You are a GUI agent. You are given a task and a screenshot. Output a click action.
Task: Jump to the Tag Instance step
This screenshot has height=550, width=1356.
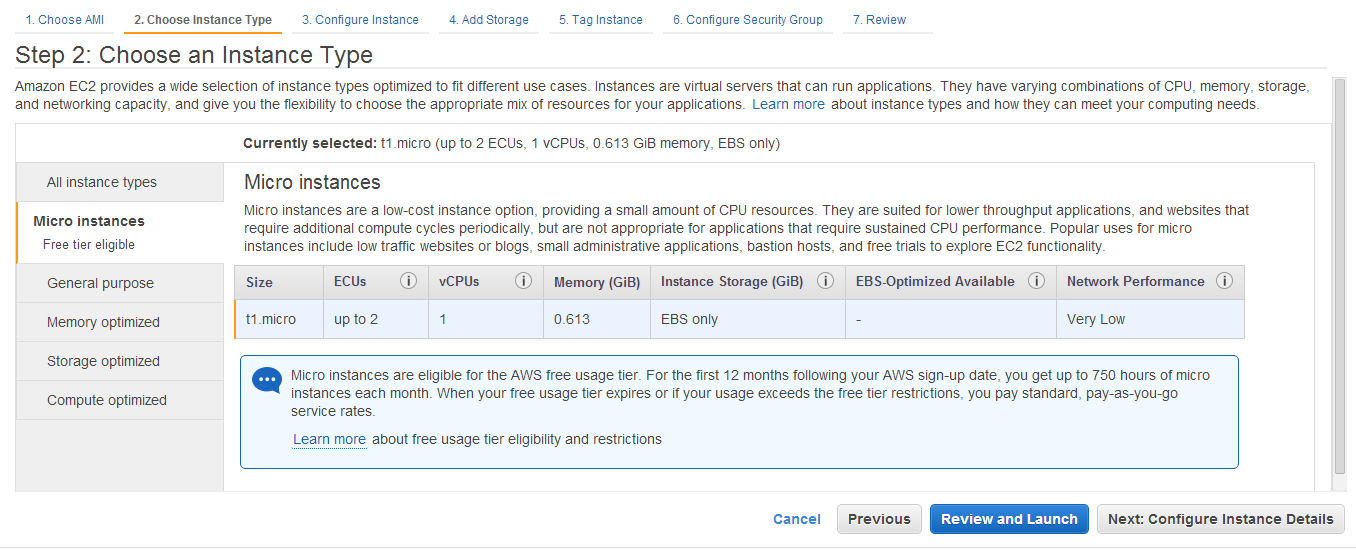601,20
